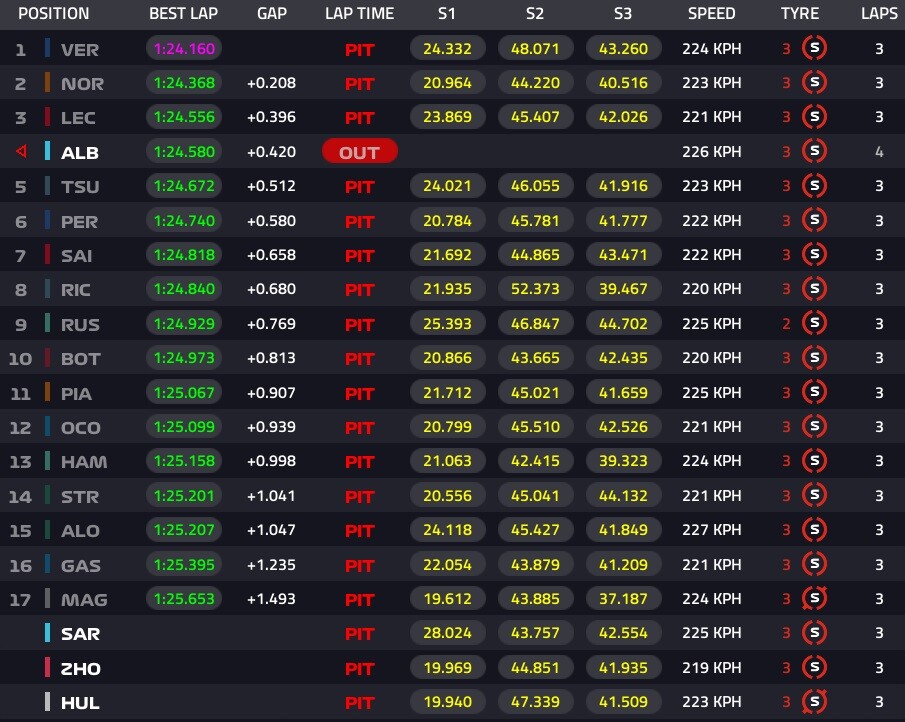Click the soft tyre icon for ZHO
The height and width of the screenshot is (722, 905).
pyautogui.click(x=814, y=668)
